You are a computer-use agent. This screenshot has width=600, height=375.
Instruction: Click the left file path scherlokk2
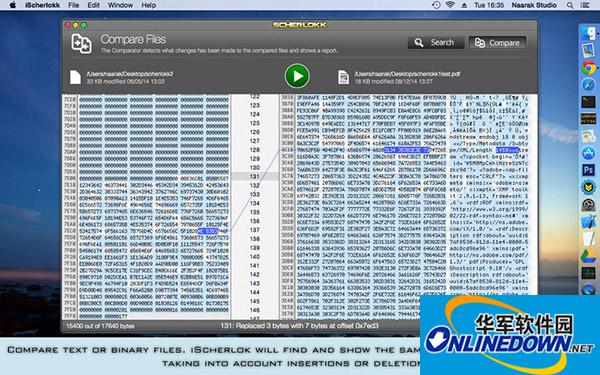coord(130,73)
